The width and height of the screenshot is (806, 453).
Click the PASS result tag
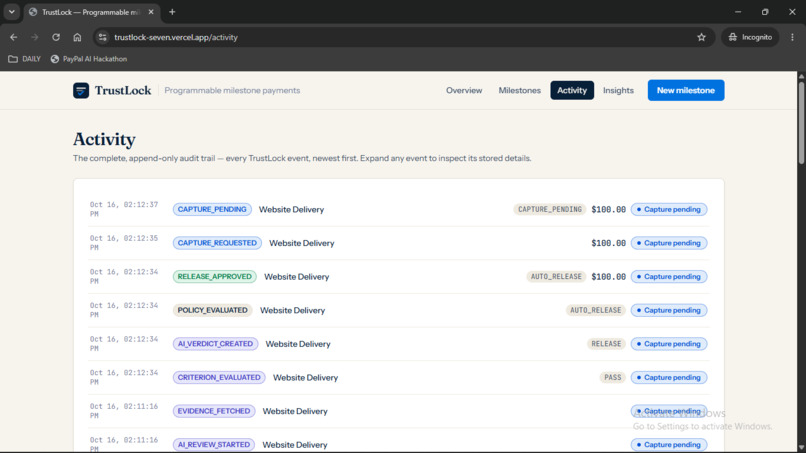[x=612, y=377]
